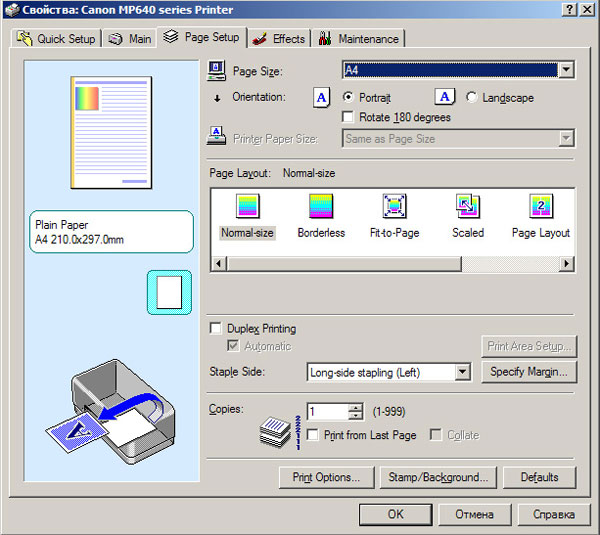Select the Normal-size layout icon

click(x=248, y=206)
